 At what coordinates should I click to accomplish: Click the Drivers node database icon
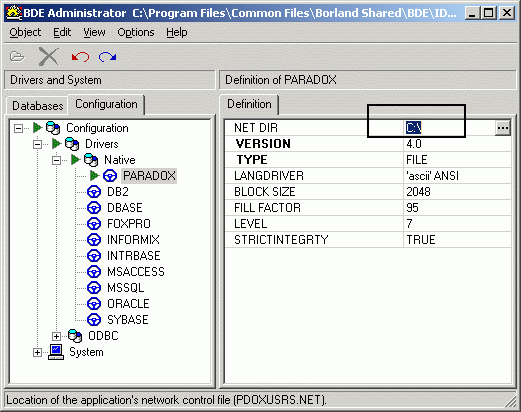[x=72, y=144]
